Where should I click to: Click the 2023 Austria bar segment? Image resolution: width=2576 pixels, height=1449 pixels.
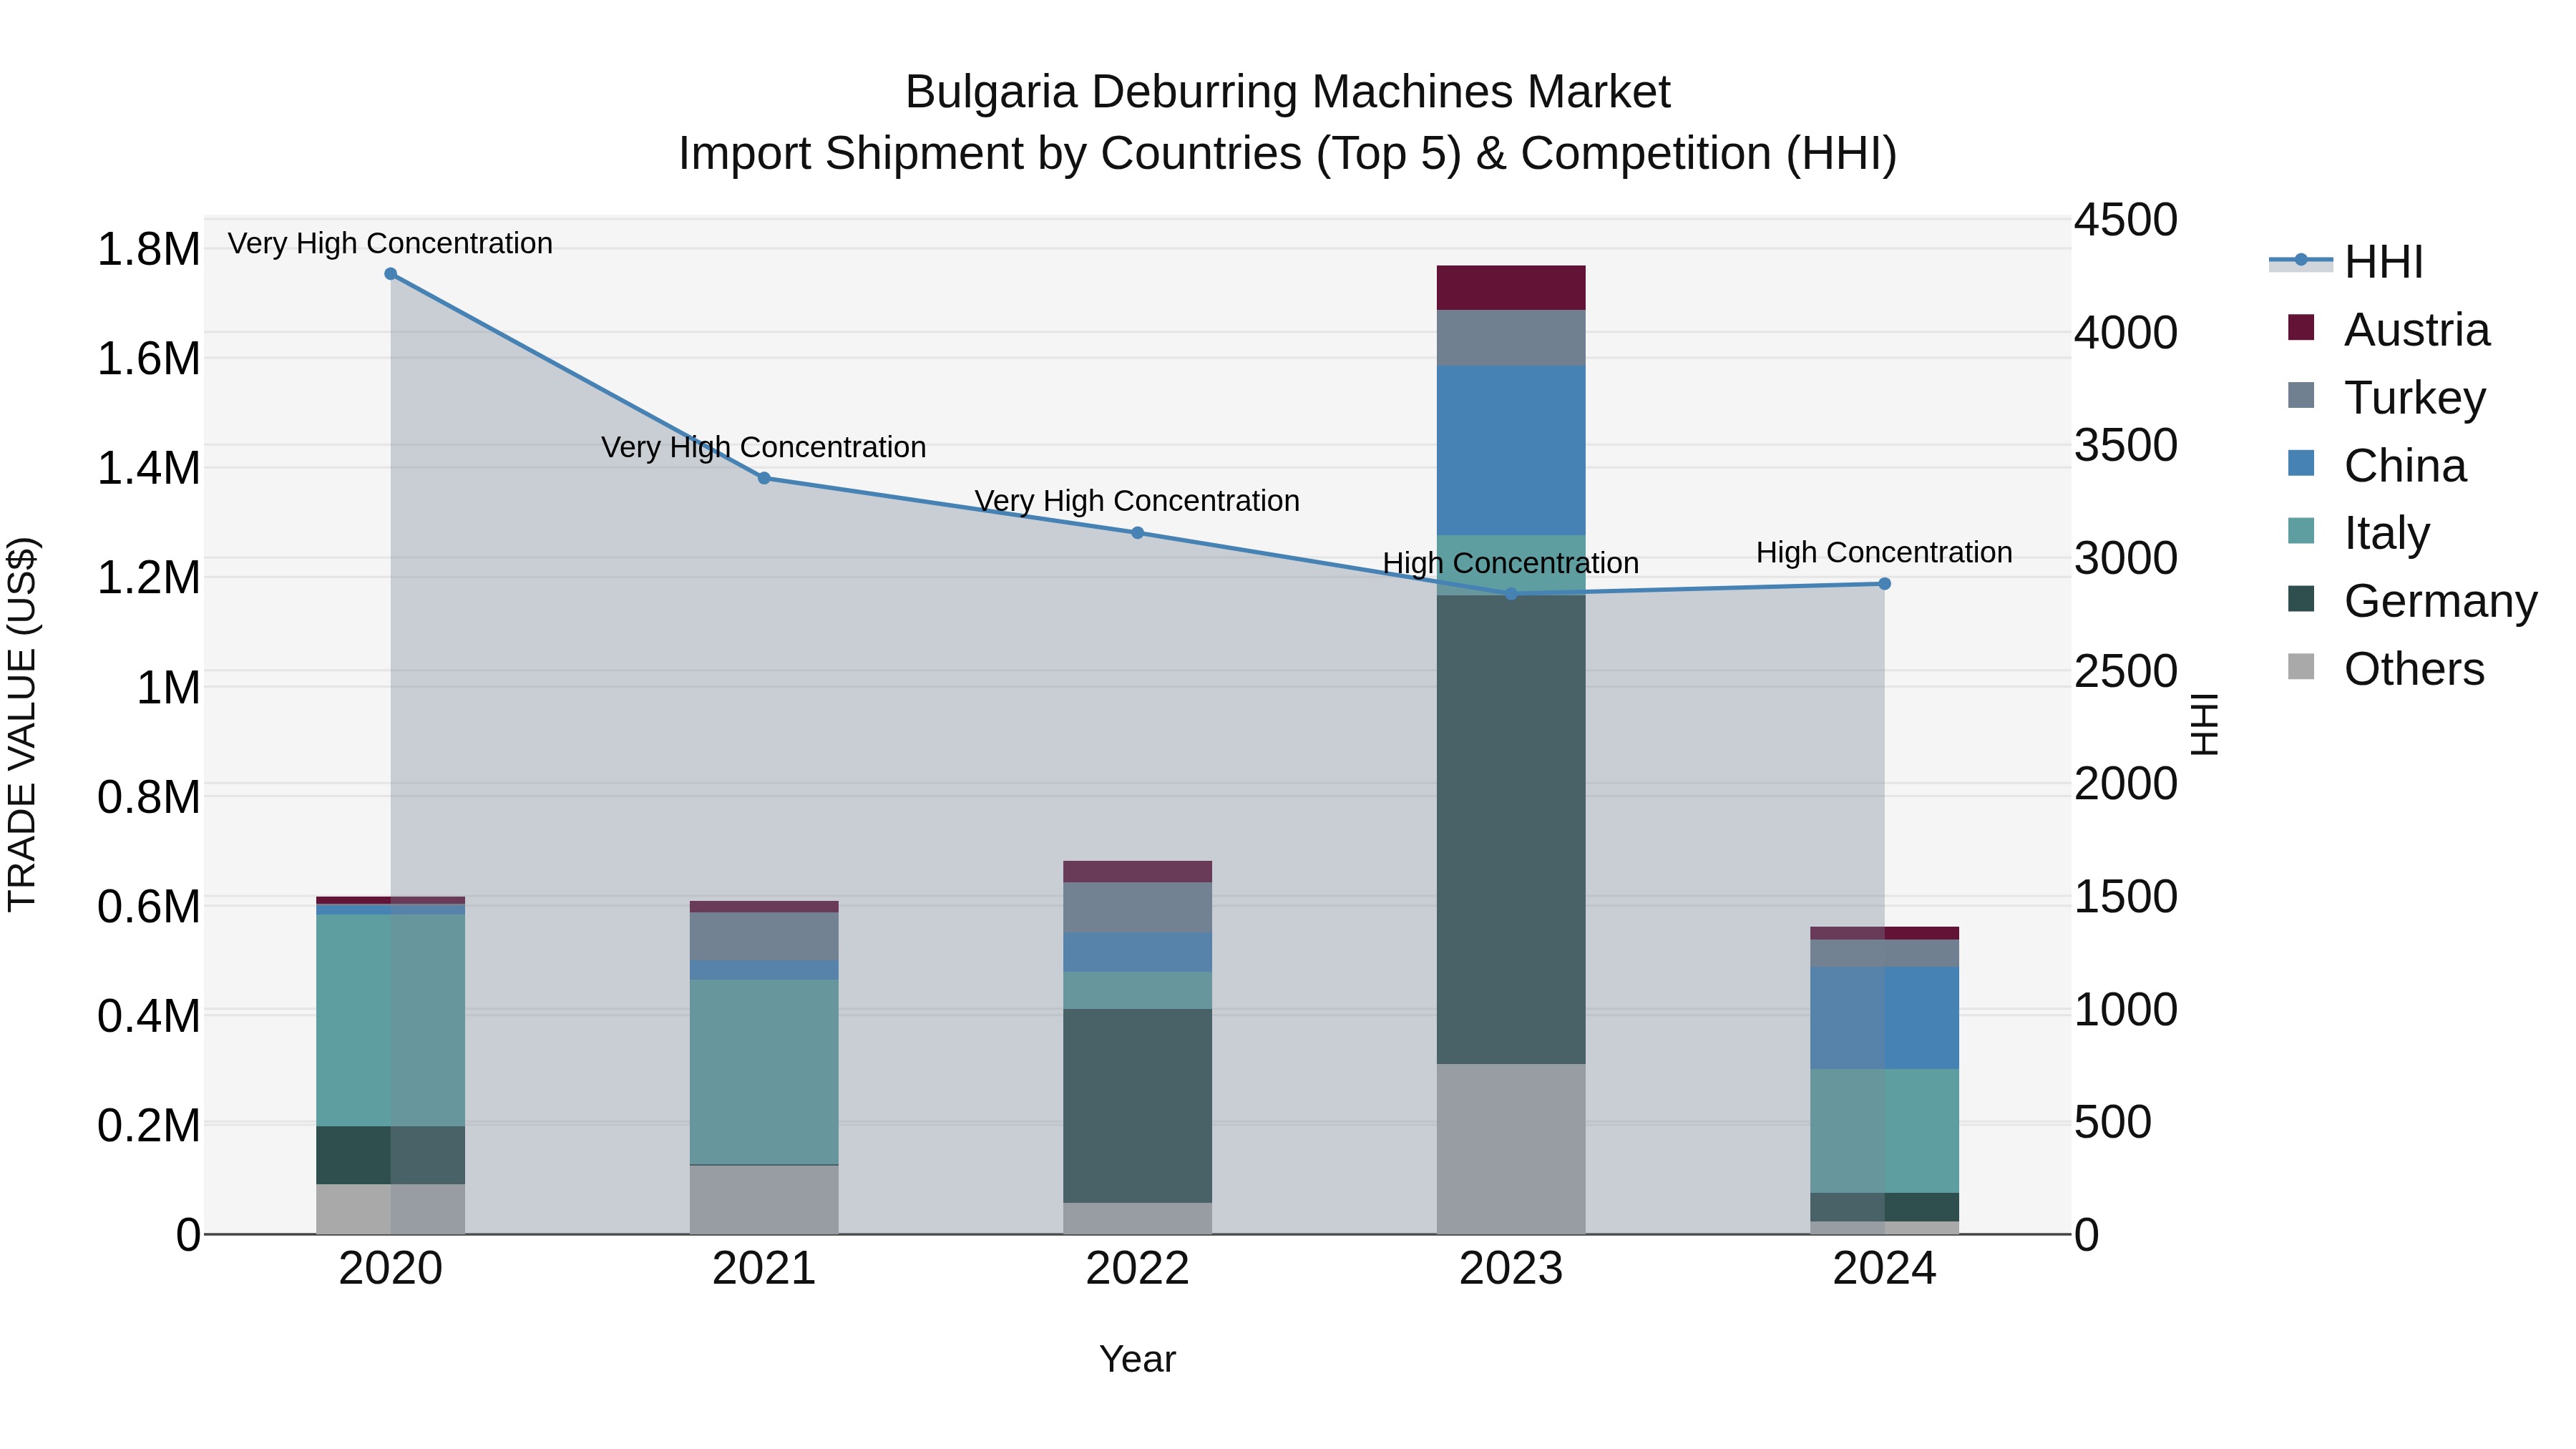1511,288
